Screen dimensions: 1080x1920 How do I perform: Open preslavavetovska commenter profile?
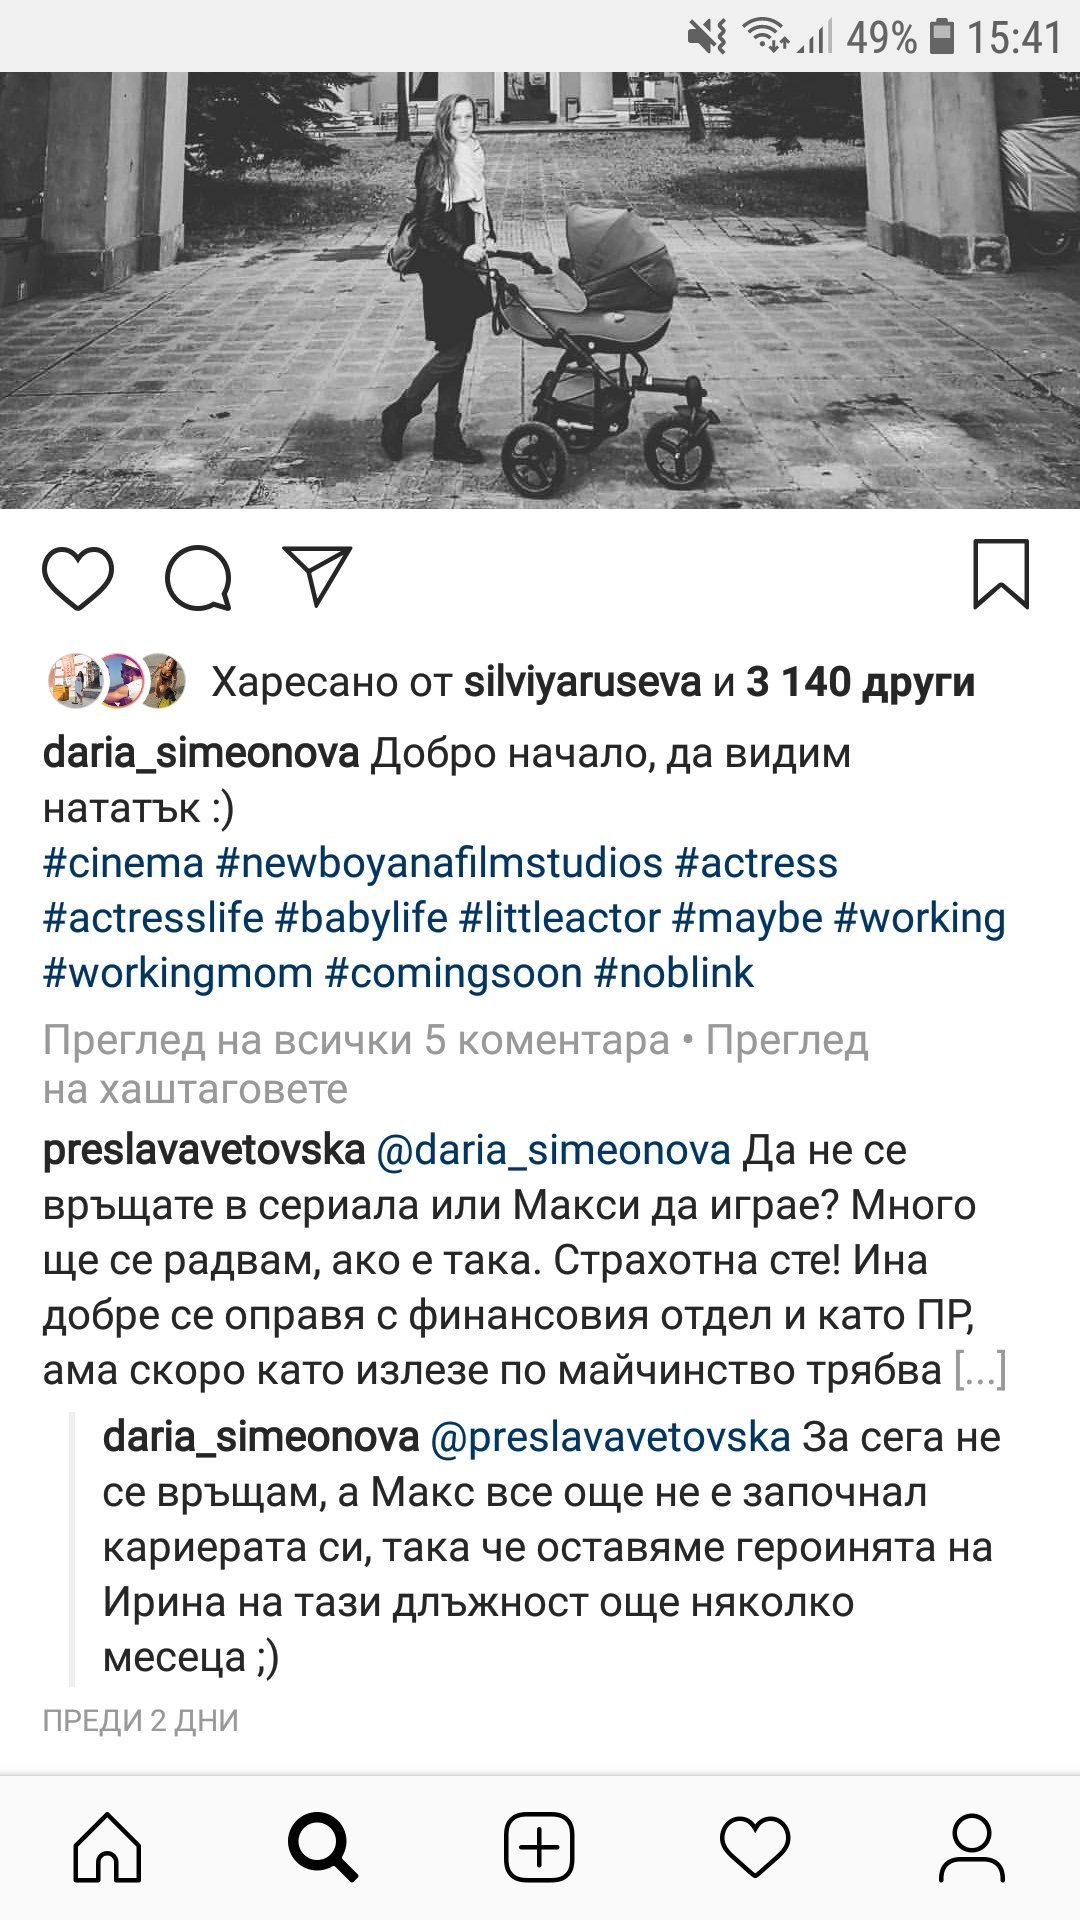[204, 1150]
